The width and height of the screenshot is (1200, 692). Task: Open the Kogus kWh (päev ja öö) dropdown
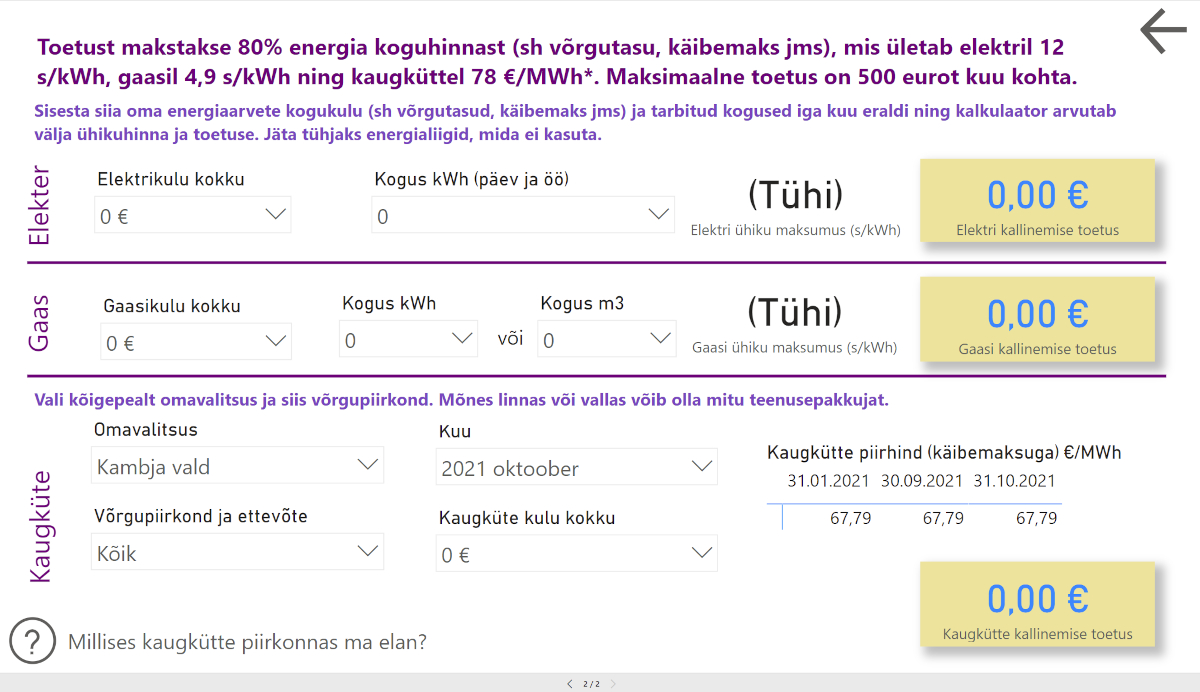(x=523, y=215)
